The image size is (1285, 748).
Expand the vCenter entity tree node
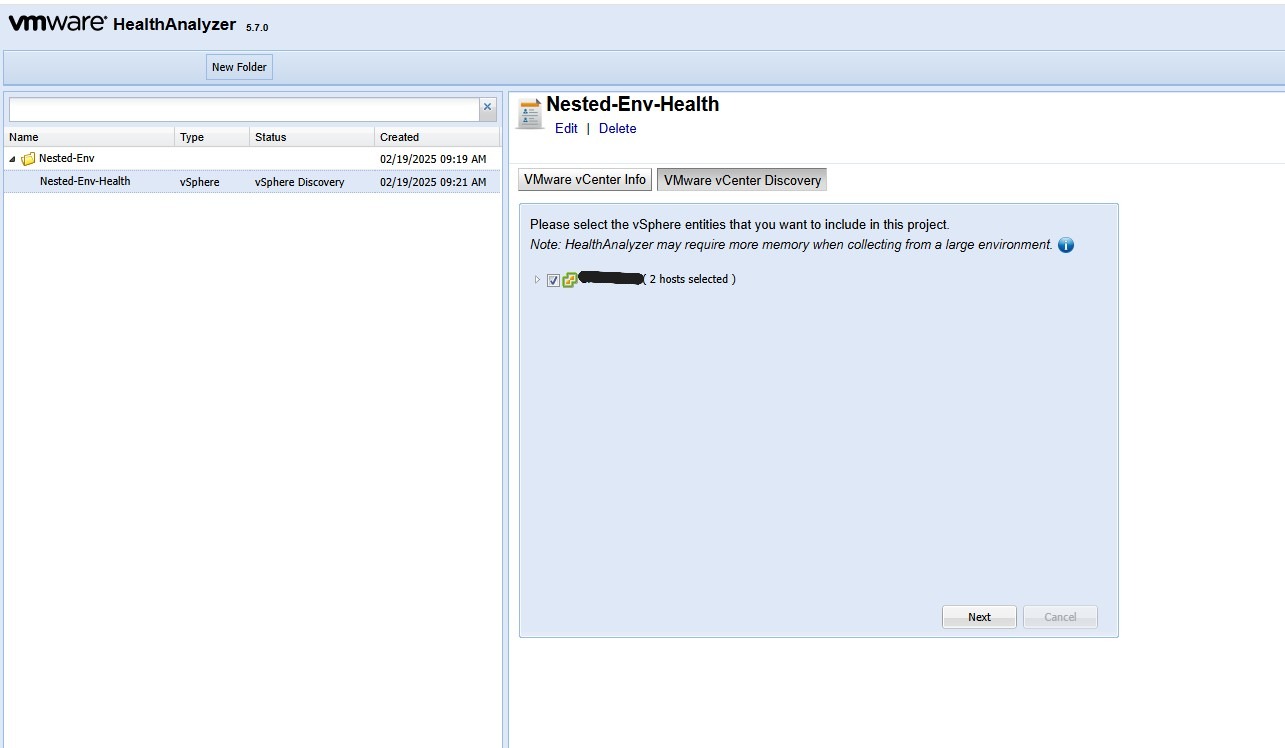(x=537, y=280)
